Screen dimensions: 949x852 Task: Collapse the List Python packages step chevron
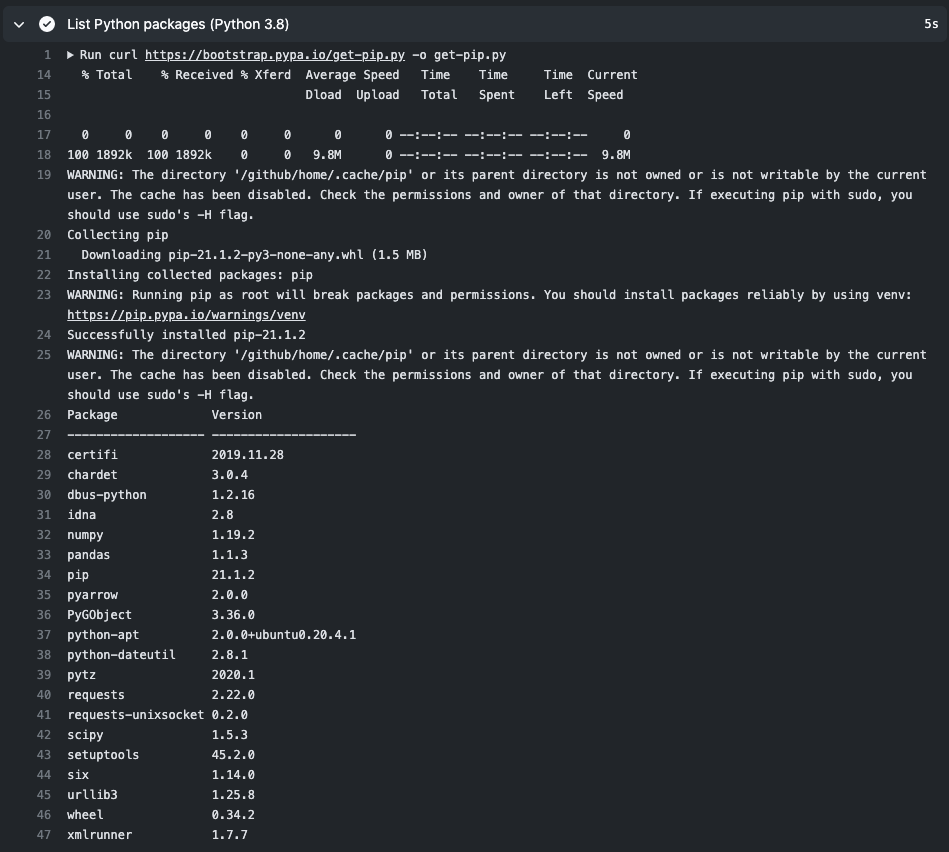[x=19, y=24]
